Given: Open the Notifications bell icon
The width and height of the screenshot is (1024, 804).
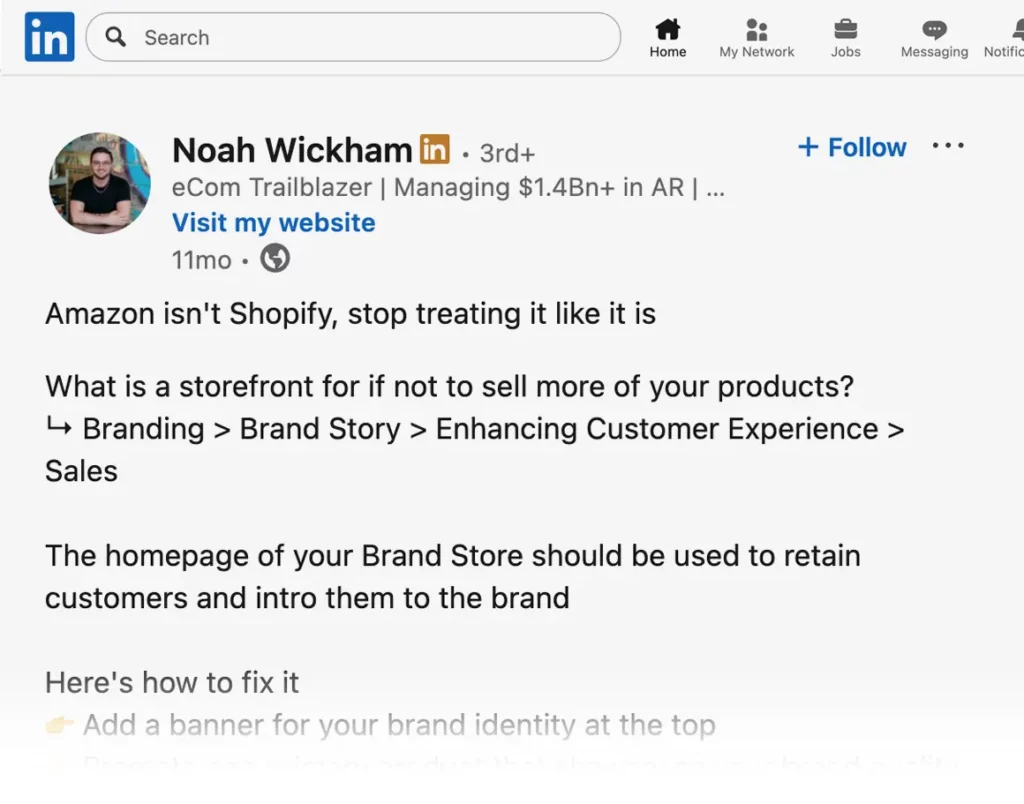Looking at the screenshot, I should coord(1015,29).
